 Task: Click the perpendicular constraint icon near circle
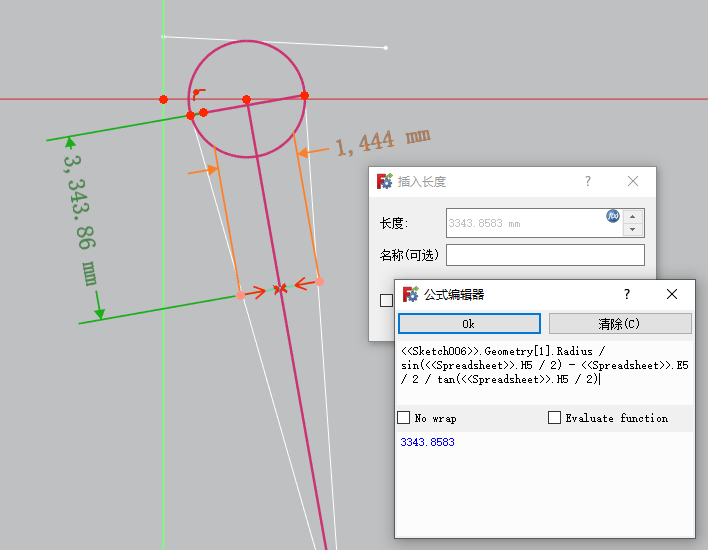199,94
